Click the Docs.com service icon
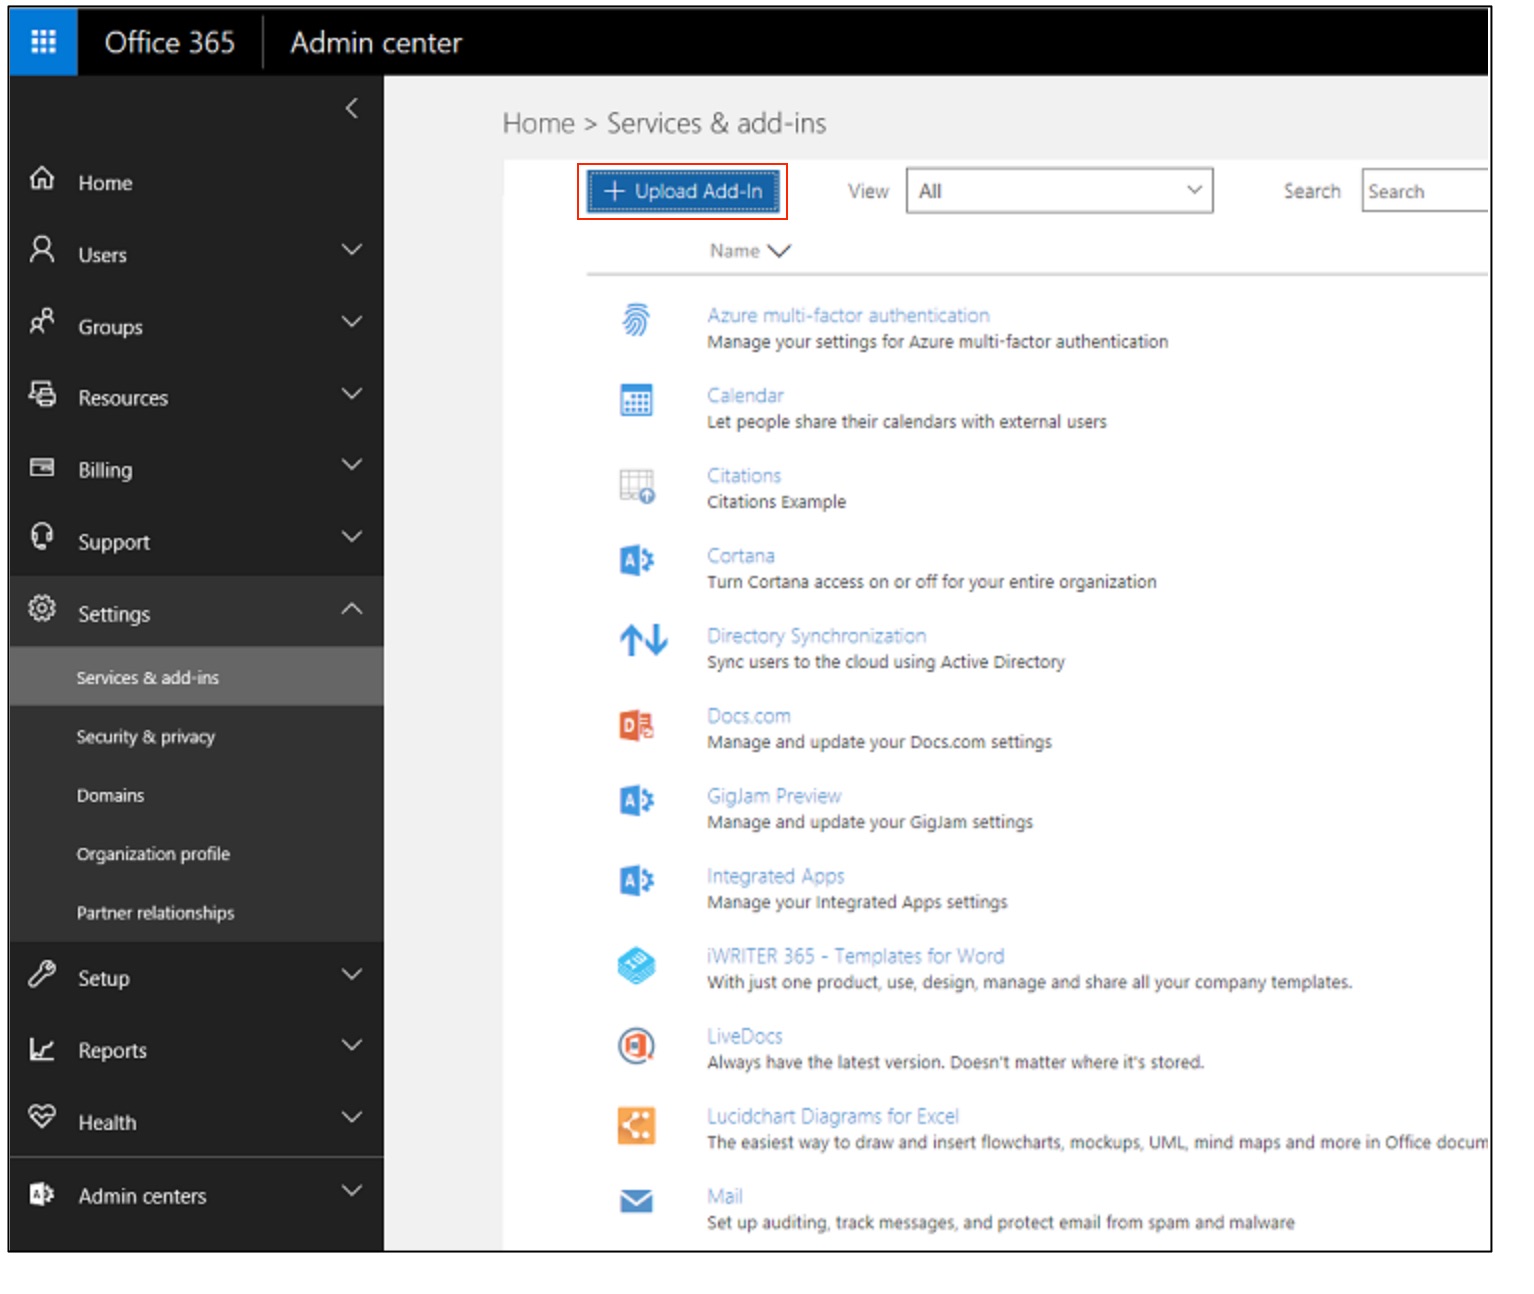 tap(636, 725)
